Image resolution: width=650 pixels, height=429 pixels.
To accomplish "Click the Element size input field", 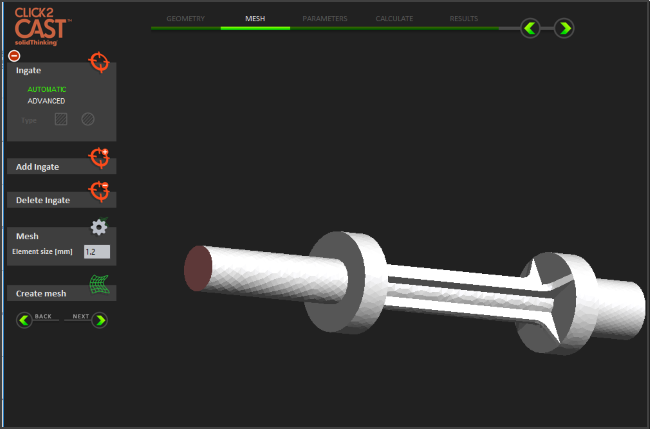I will point(97,252).
